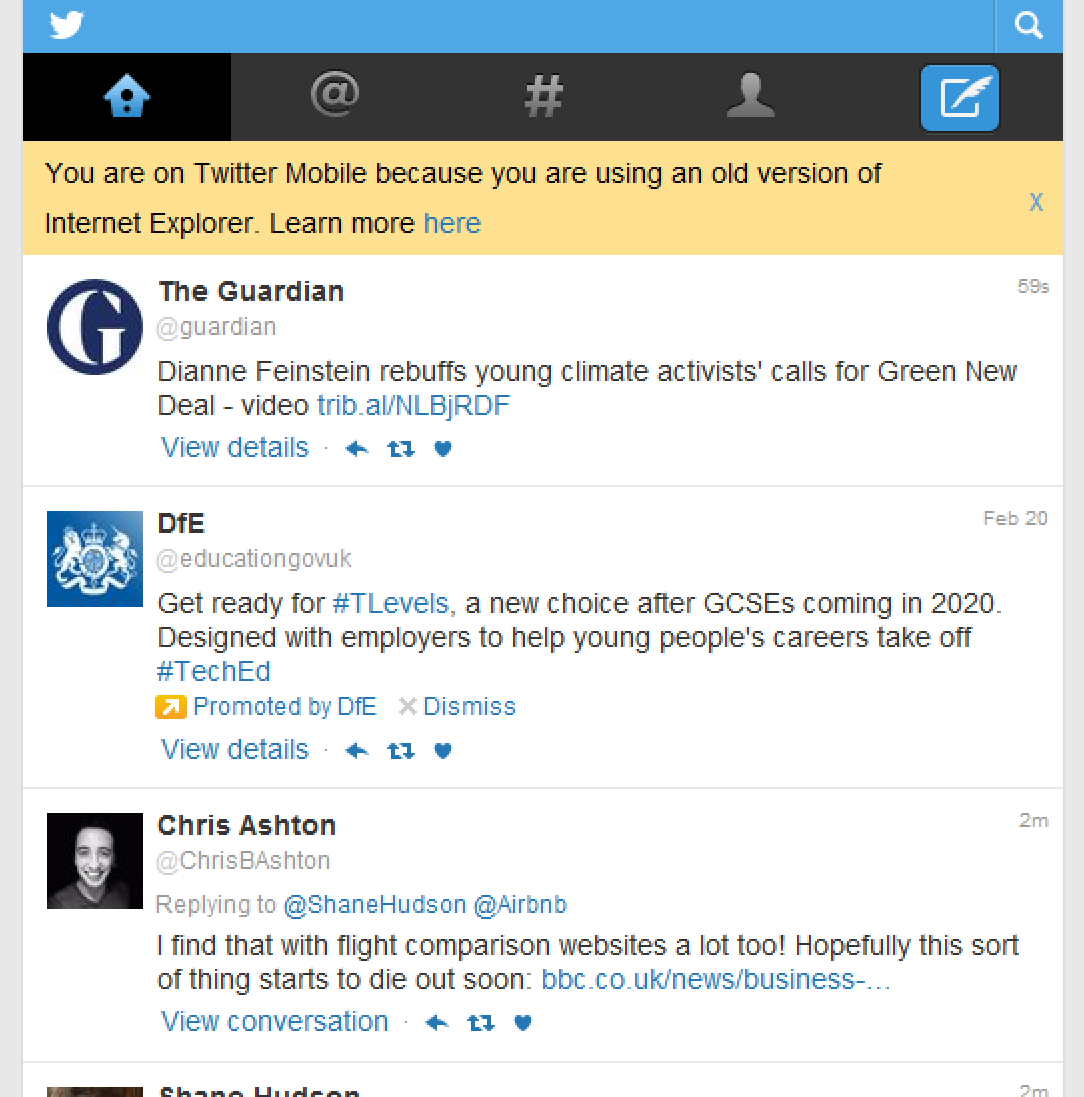Retweet the DfE tweet
This screenshot has height=1097, width=1084.
[401, 751]
